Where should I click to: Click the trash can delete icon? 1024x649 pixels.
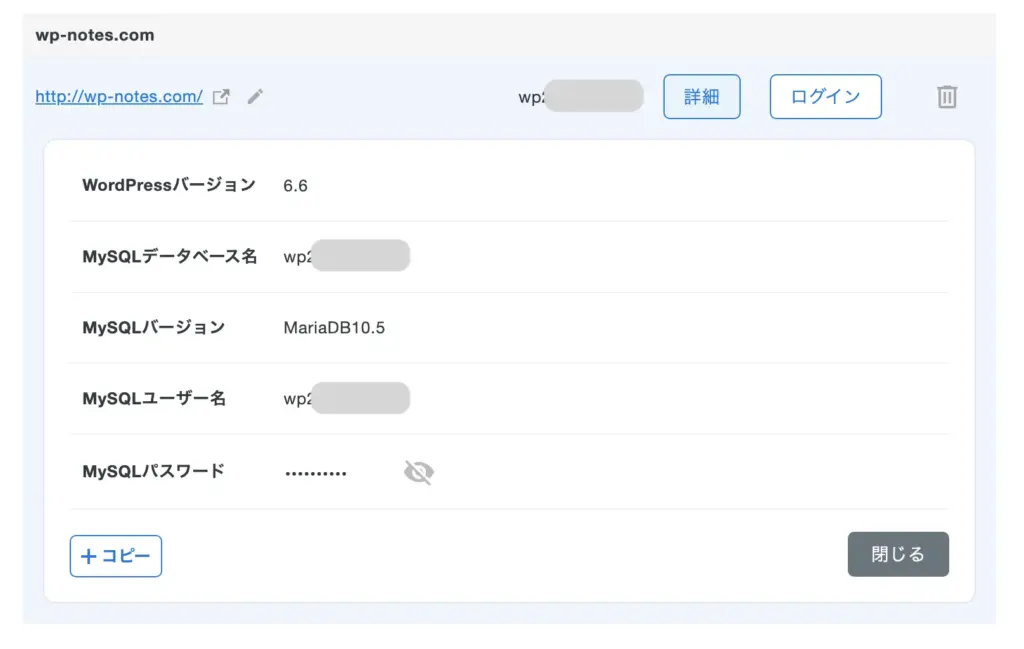click(x=946, y=97)
